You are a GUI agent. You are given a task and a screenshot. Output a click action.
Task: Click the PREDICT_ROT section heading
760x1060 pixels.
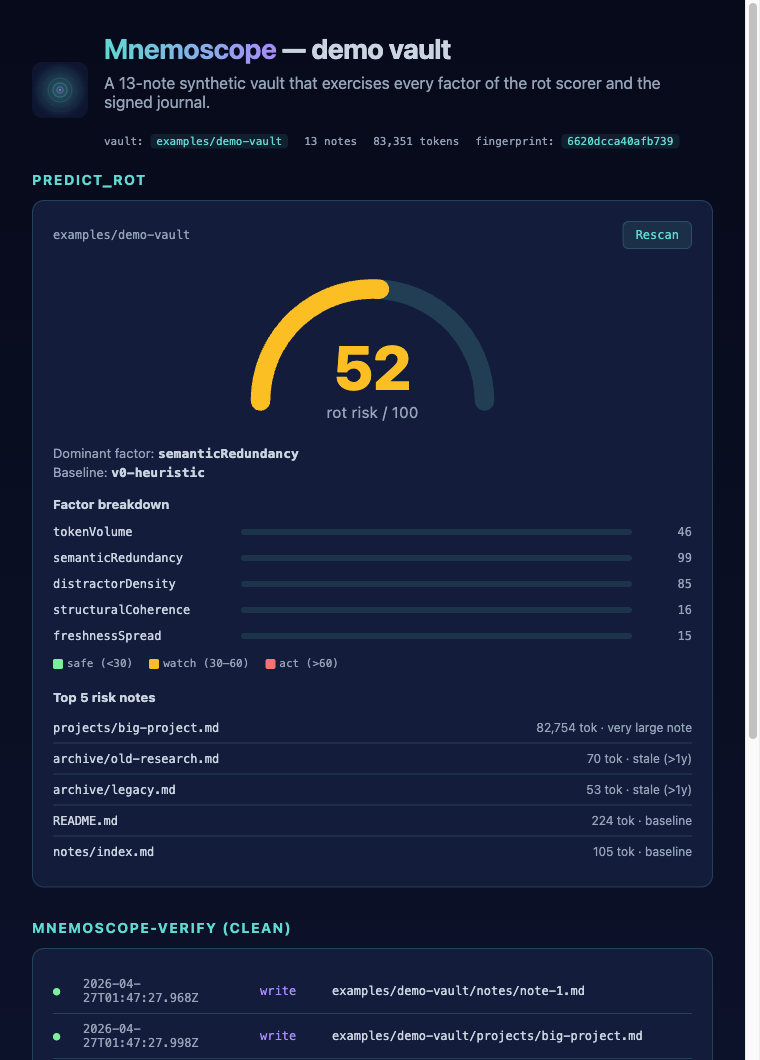(89, 180)
